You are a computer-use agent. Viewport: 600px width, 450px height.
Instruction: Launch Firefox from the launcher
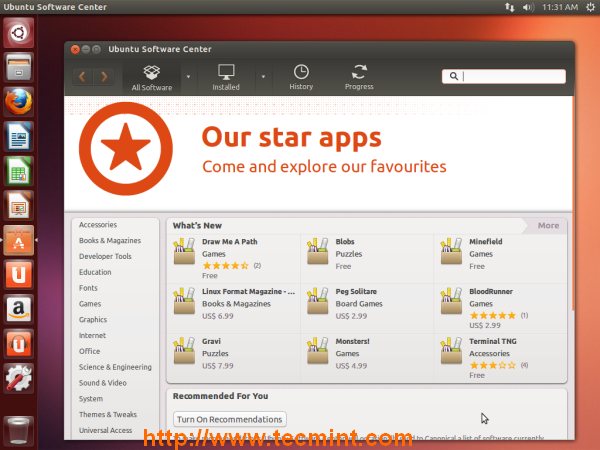[x=18, y=102]
